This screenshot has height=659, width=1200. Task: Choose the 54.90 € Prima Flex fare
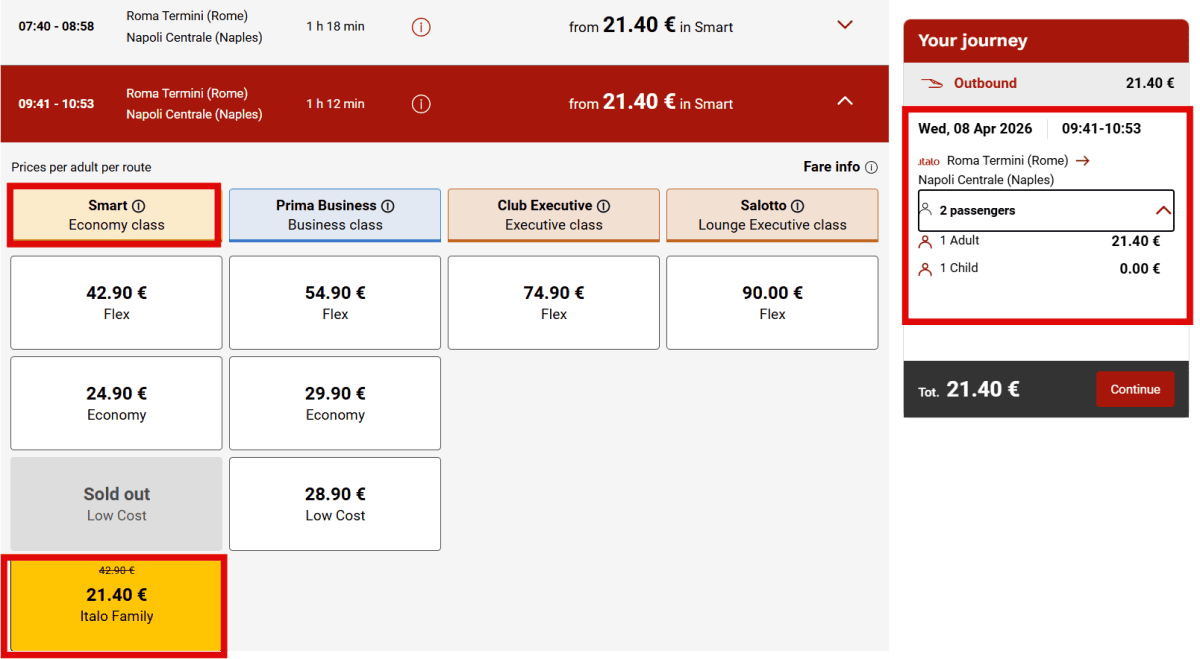[335, 303]
